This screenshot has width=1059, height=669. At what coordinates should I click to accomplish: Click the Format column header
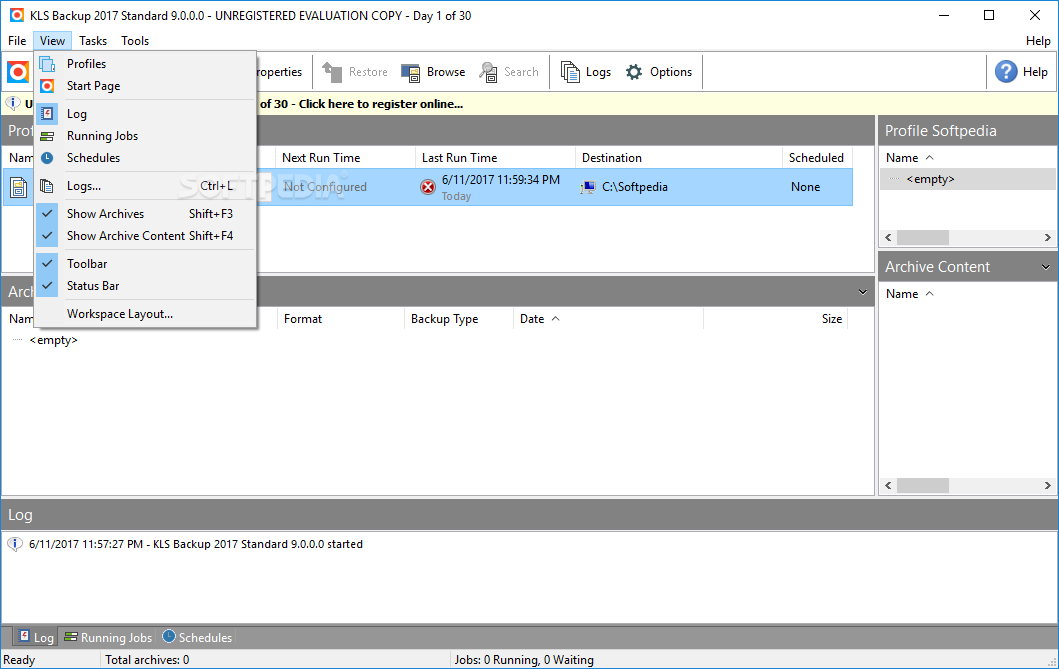340,319
